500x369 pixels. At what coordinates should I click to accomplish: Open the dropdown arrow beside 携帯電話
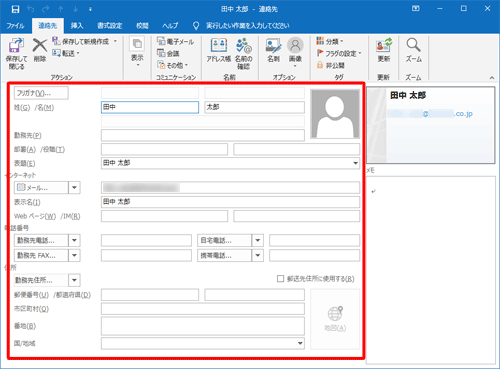(258, 255)
